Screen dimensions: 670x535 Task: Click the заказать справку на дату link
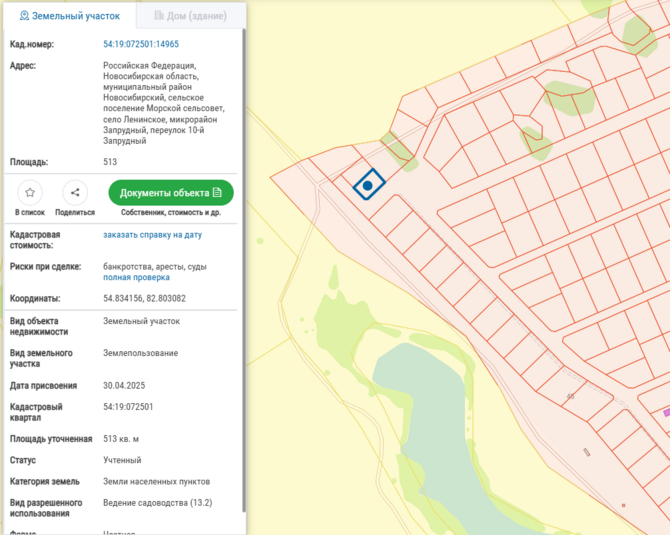click(152, 235)
